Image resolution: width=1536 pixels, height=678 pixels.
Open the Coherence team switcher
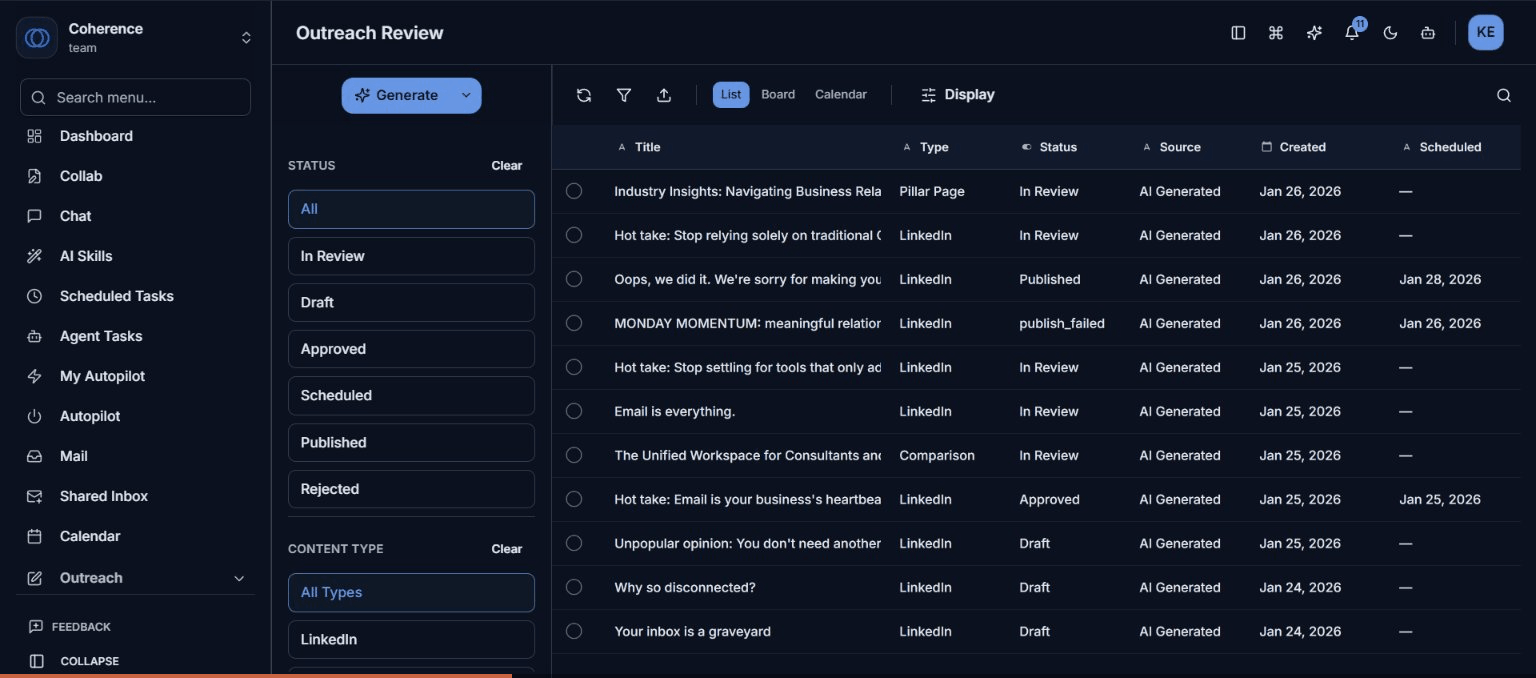coord(246,36)
